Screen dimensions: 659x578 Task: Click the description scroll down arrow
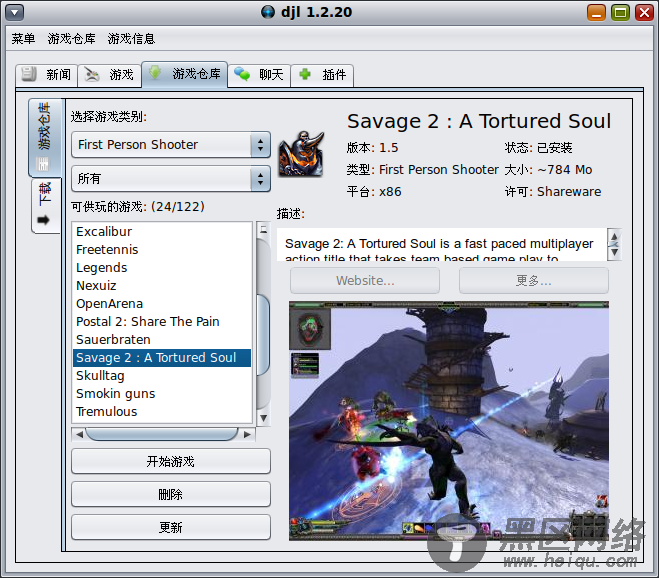tap(614, 252)
